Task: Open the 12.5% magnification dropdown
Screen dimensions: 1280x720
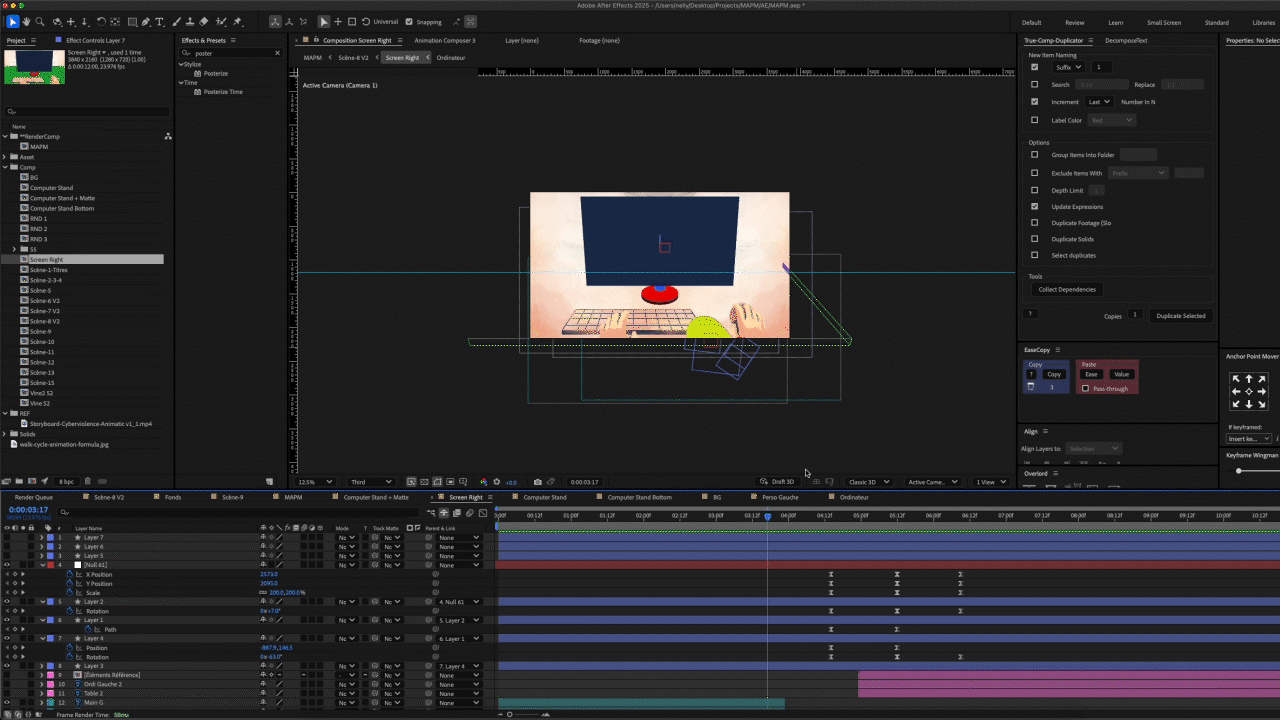Action: coord(316,482)
